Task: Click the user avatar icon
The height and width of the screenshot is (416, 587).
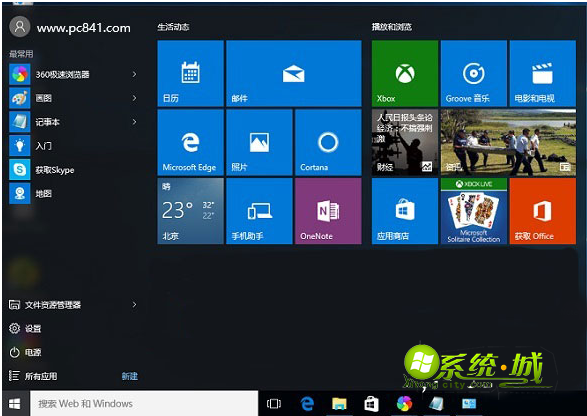Action: [x=19, y=27]
